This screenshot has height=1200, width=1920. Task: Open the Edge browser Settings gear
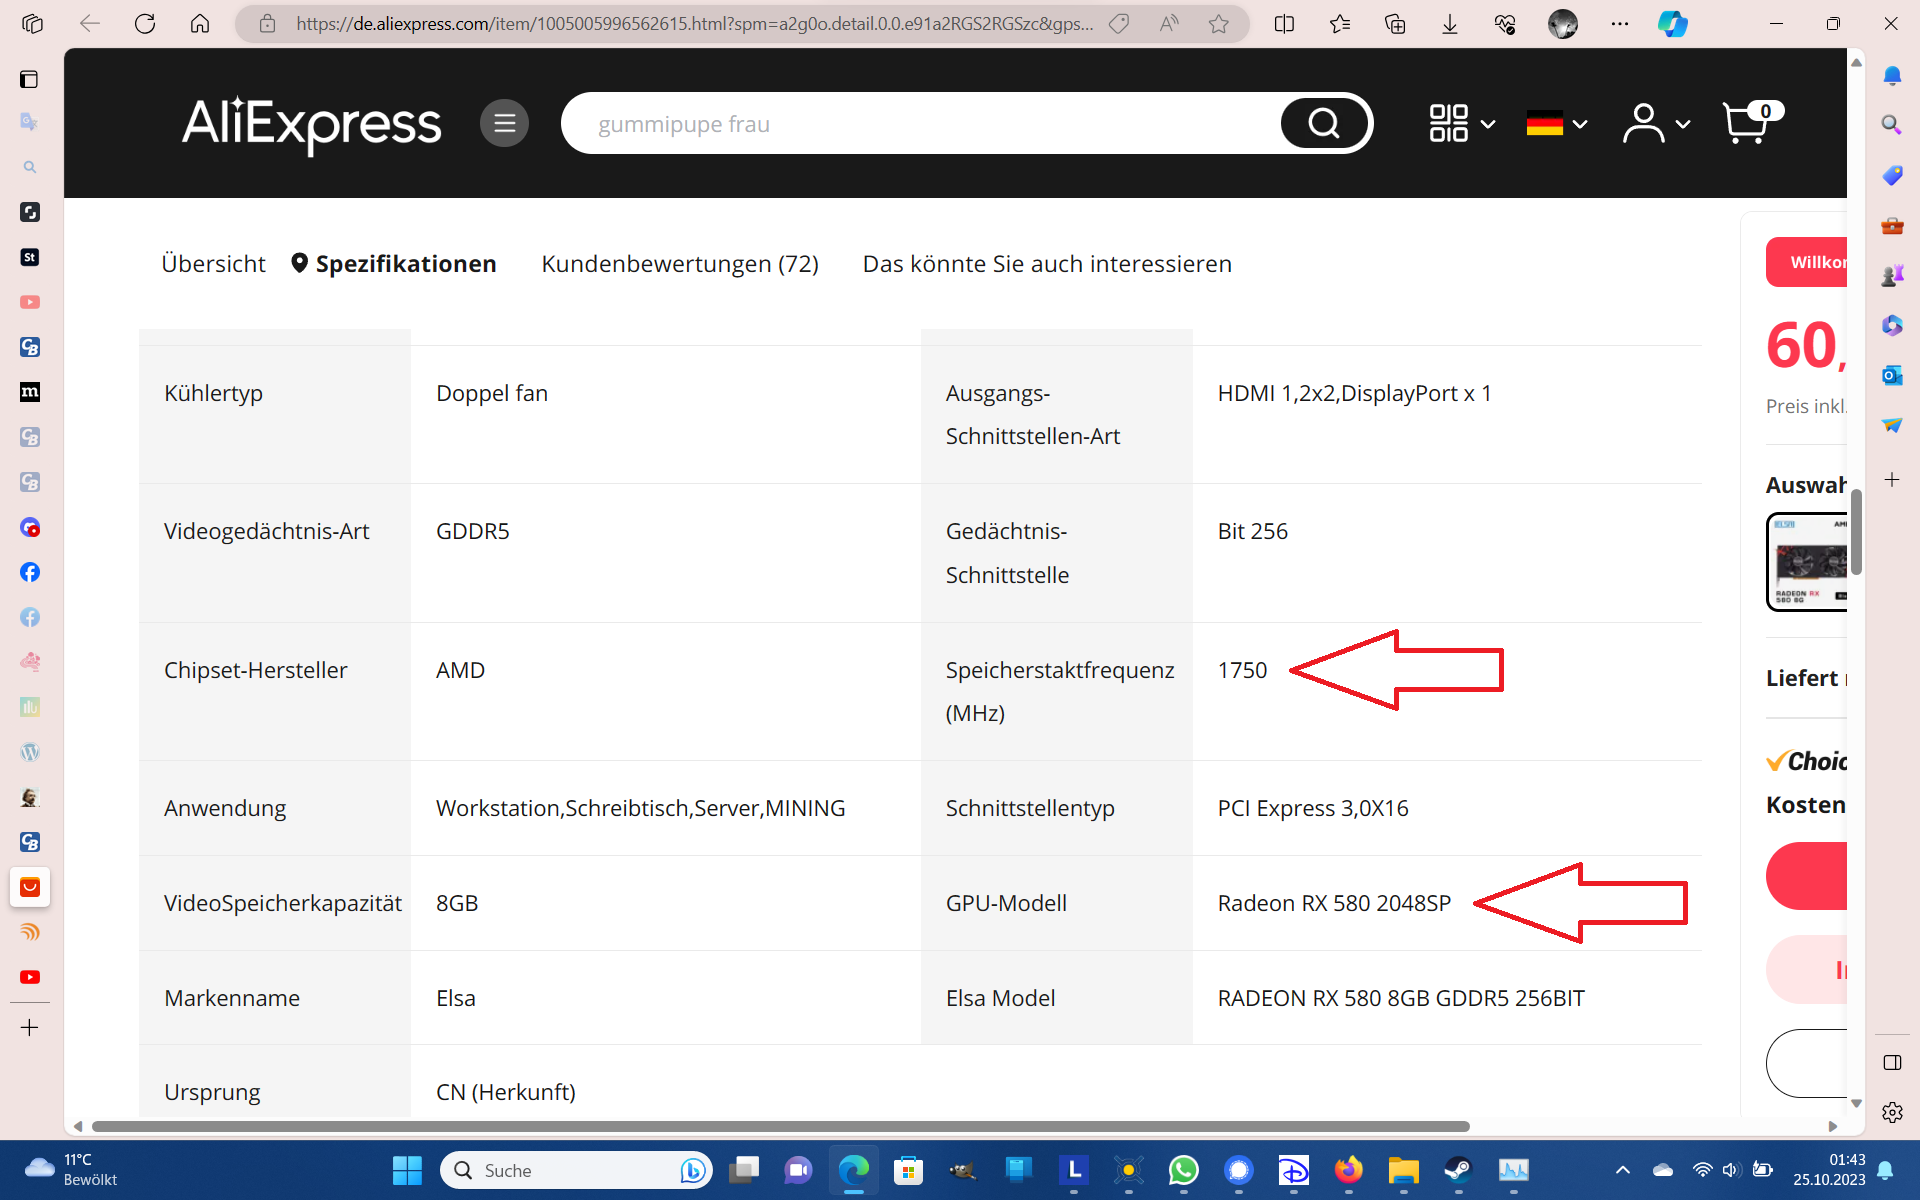click(x=1892, y=1112)
